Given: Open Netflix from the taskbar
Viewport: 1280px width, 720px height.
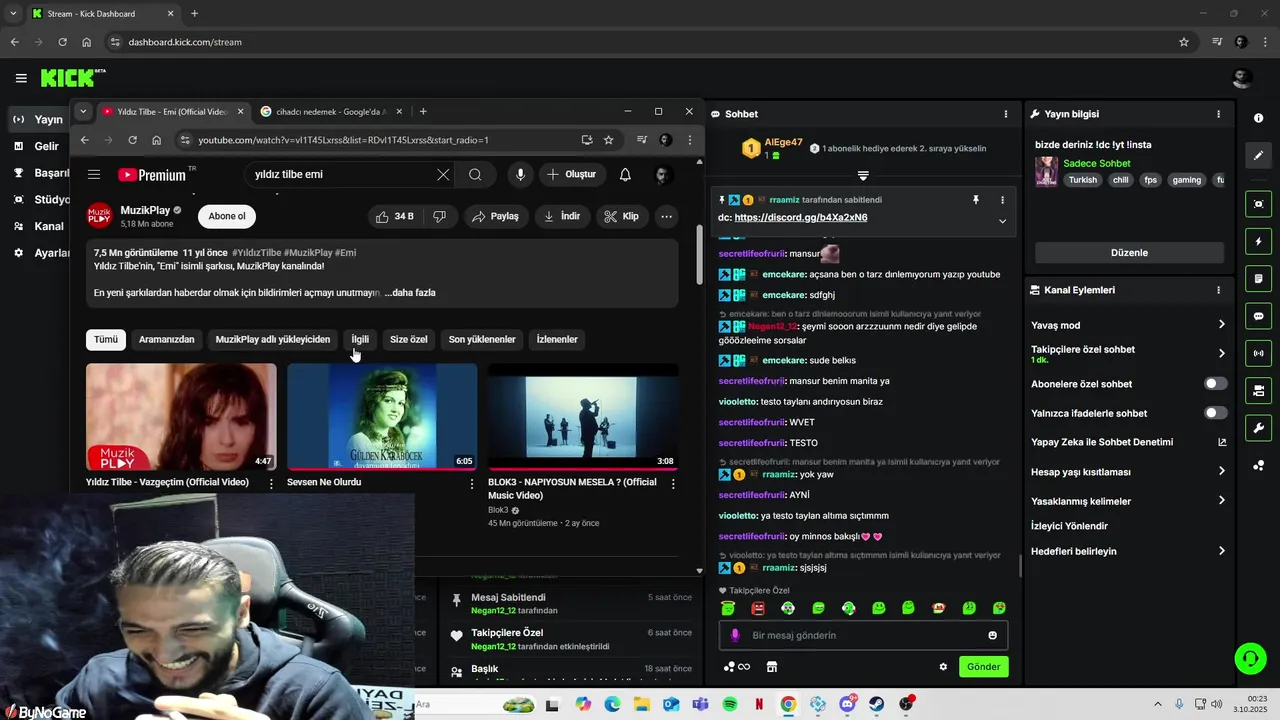Looking at the screenshot, I should (x=759, y=704).
